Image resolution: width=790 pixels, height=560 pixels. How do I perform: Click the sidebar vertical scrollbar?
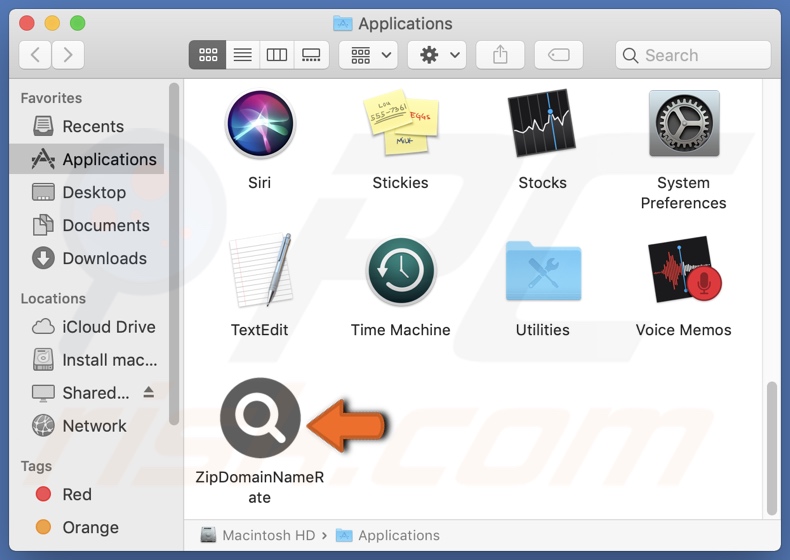(x=174, y=254)
